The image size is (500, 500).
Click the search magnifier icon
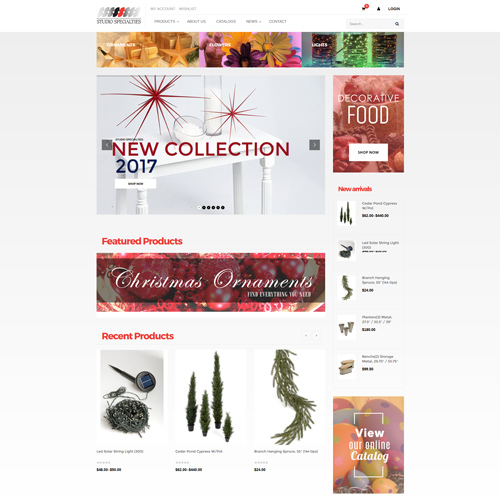coord(397,24)
